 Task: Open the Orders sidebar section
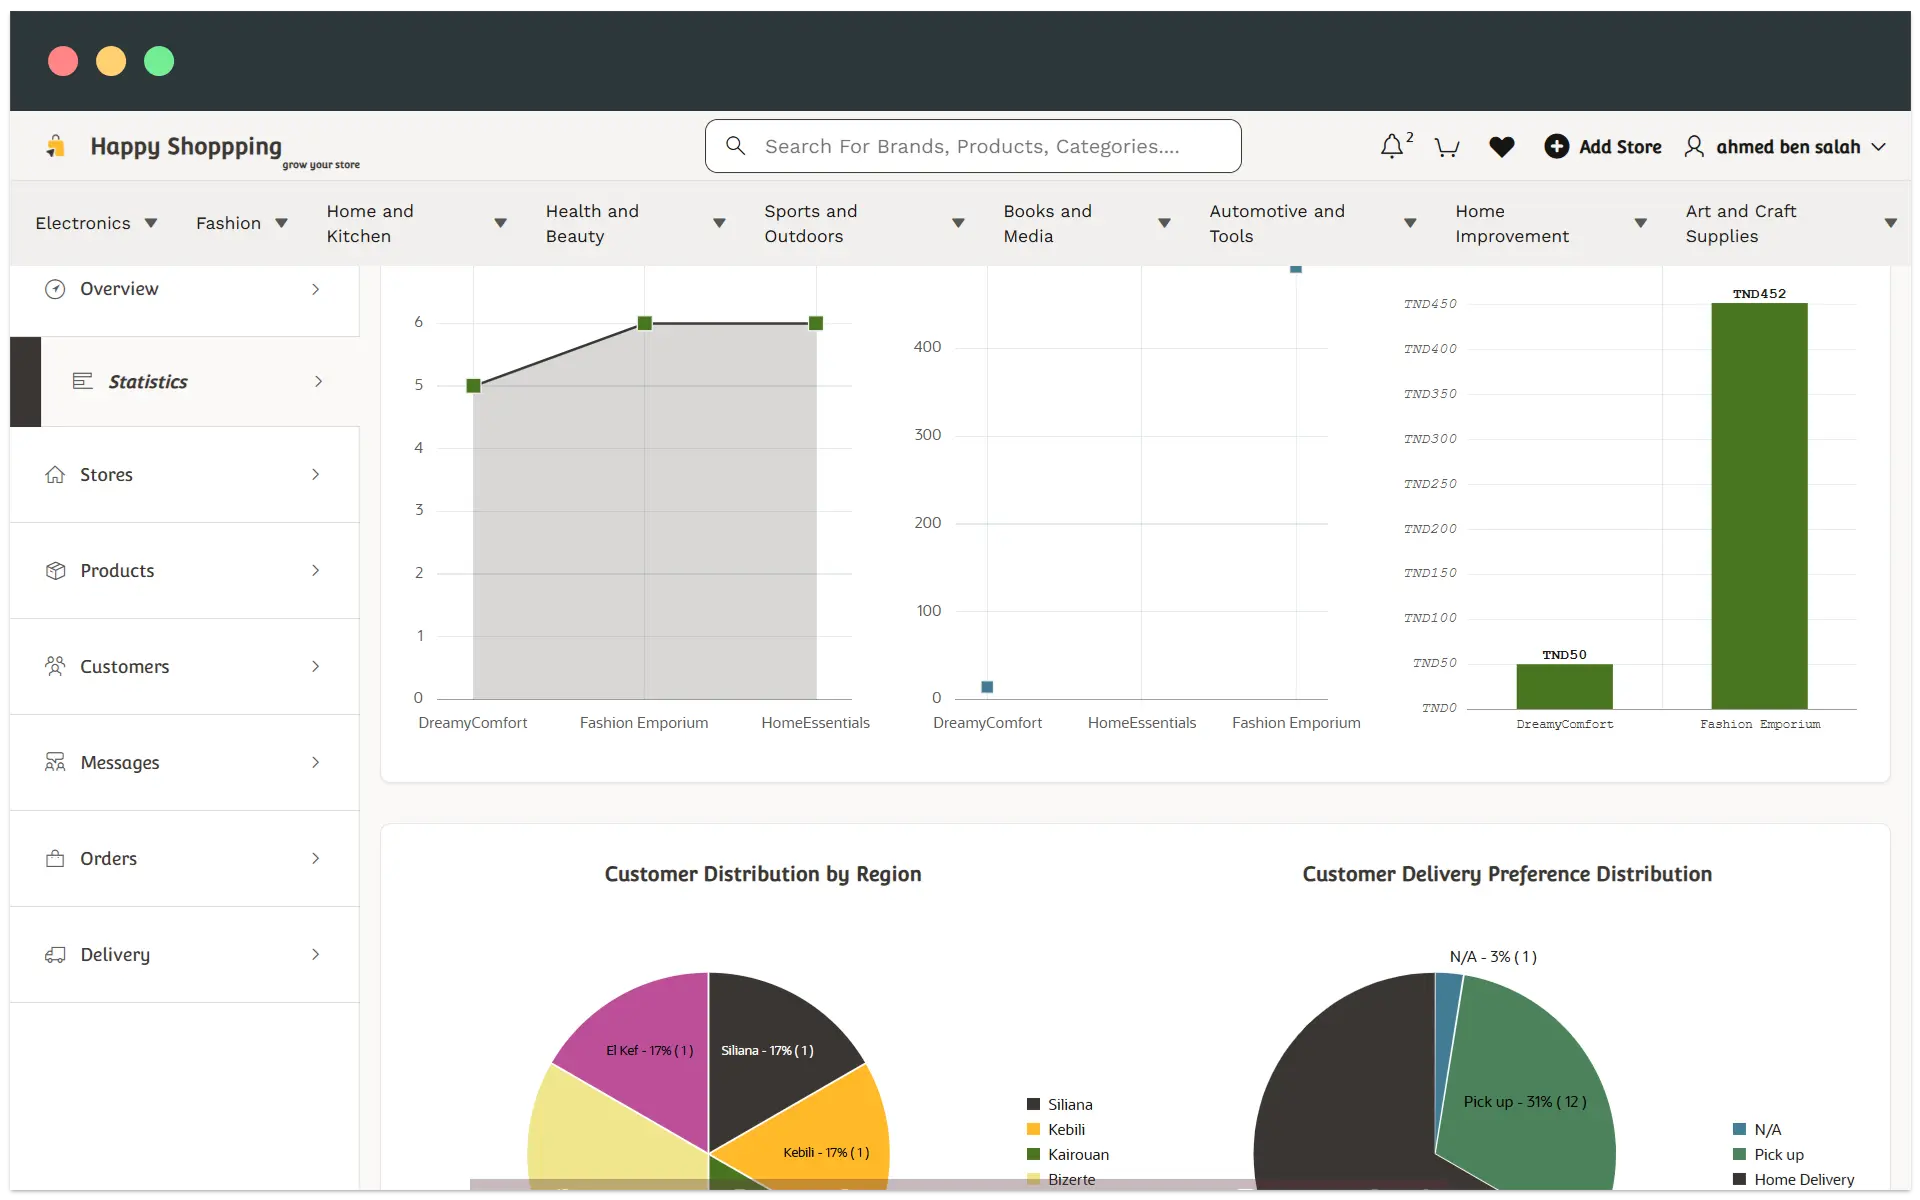pyautogui.click(x=108, y=858)
